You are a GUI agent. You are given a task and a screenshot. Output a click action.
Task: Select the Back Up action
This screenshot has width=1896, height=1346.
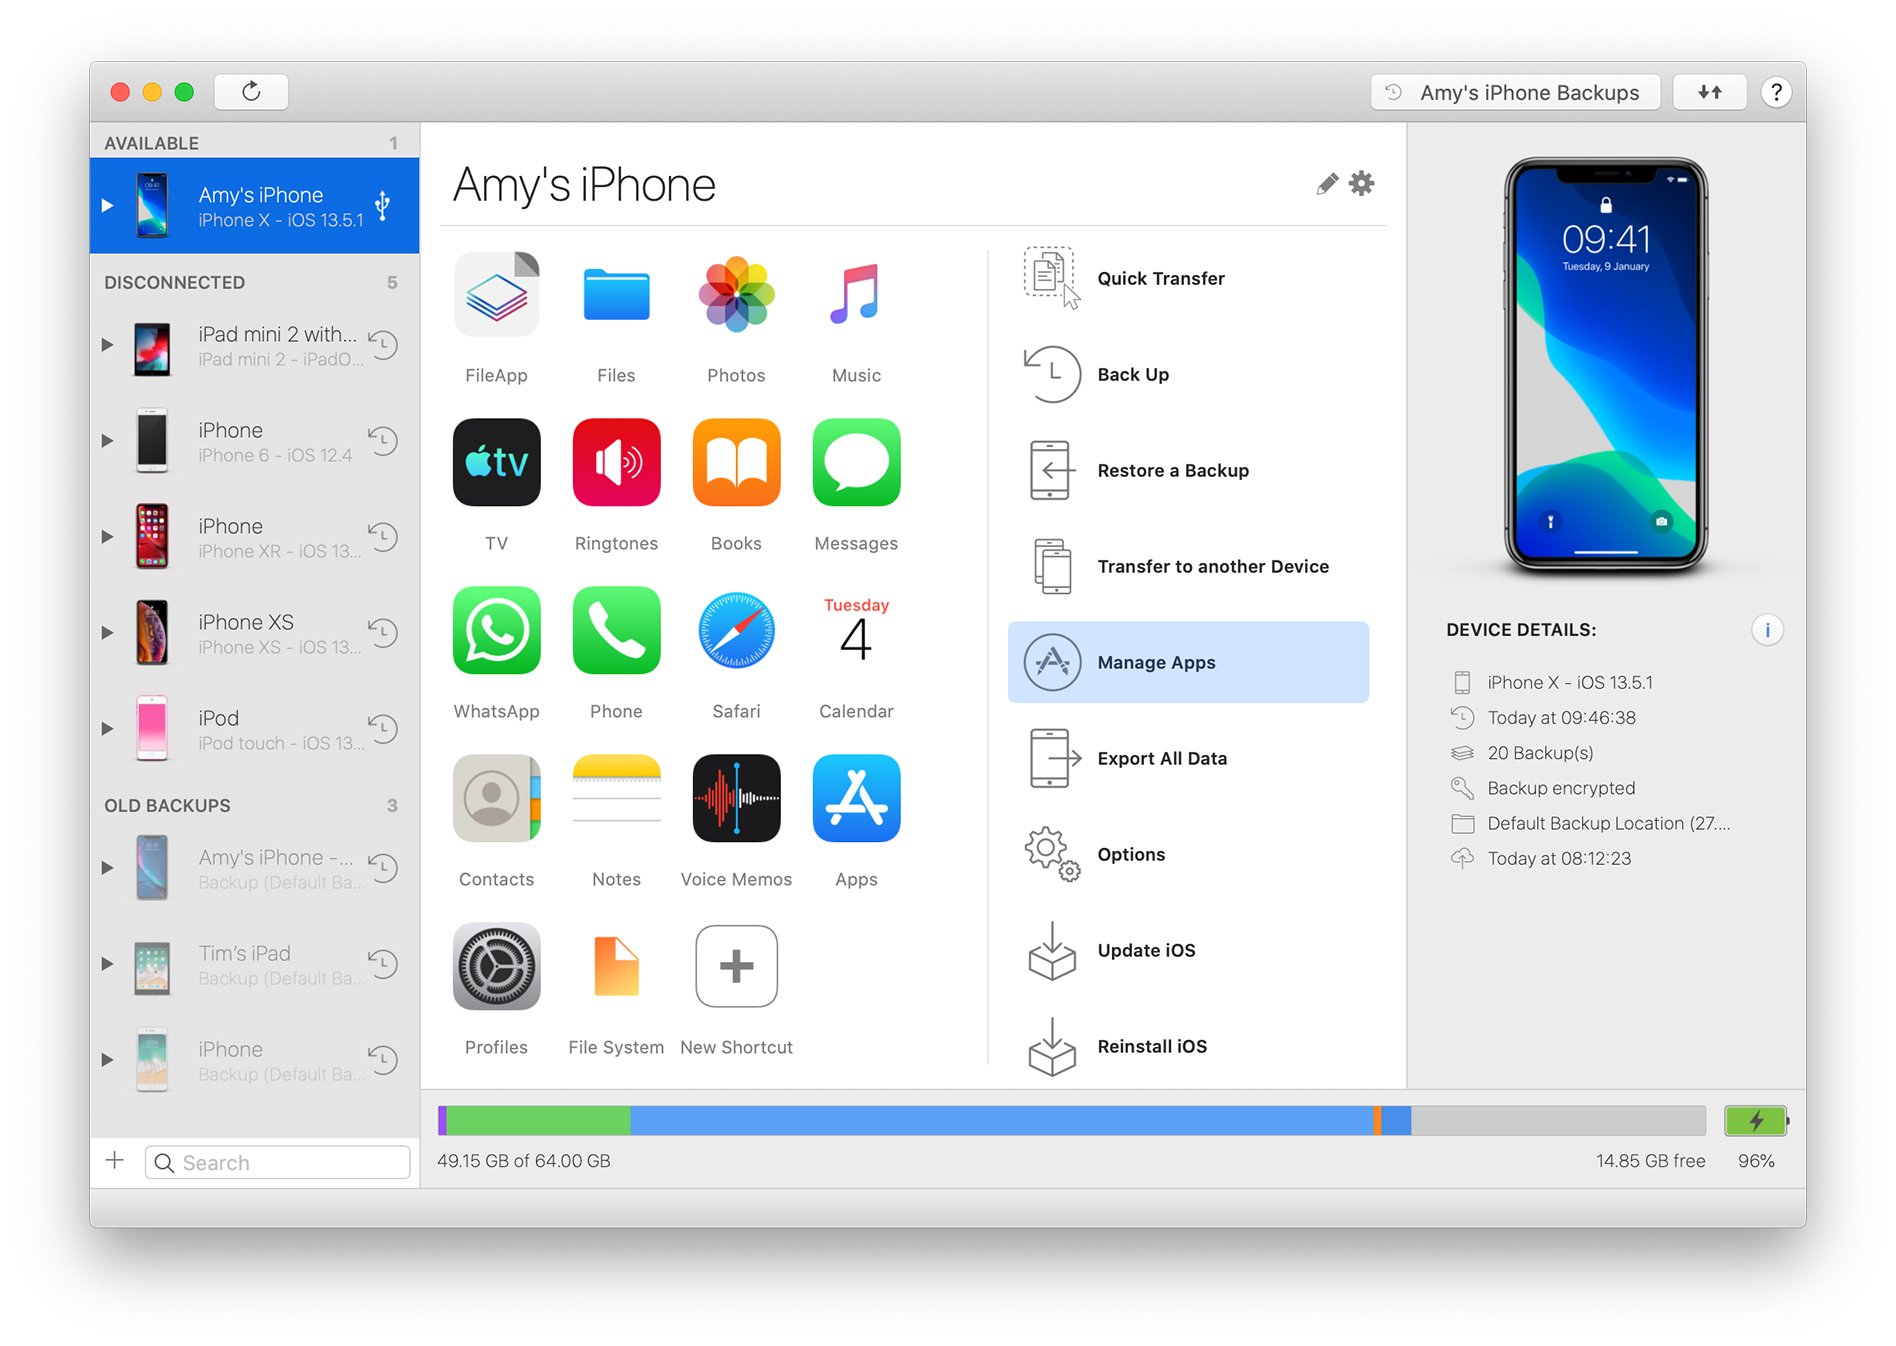pyautogui.click(x=1188, y=374)
